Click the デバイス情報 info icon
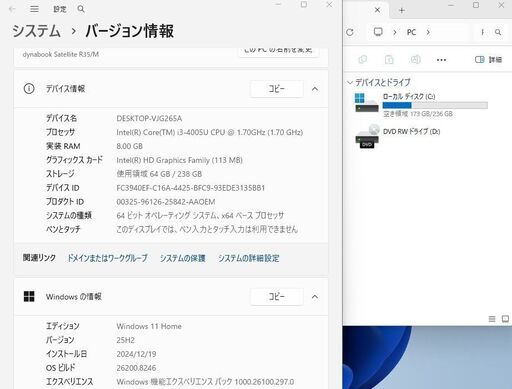The image size is (512, 389). click(29, 89)
